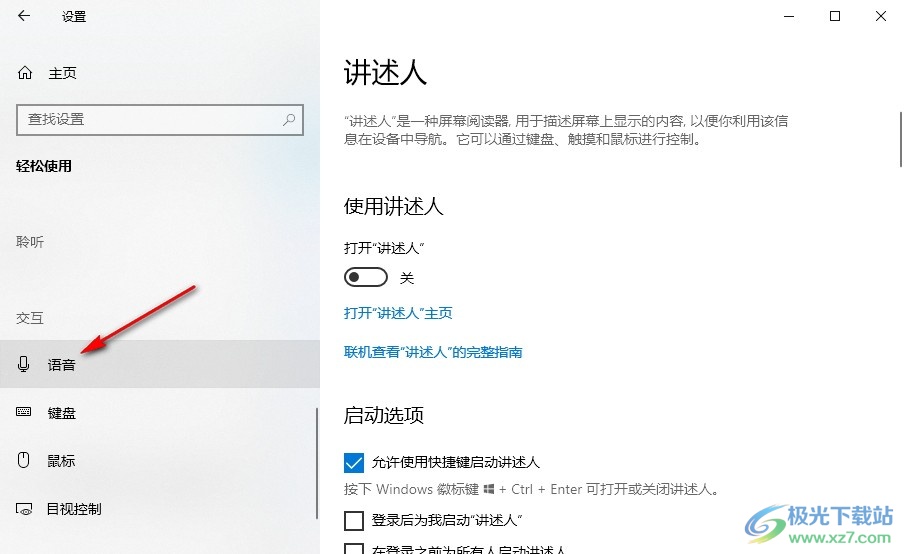Image resolution: width=904 pixels, height=554 pixels.
Task: Click the 查找设置 search field
Action: click(160, 119)
